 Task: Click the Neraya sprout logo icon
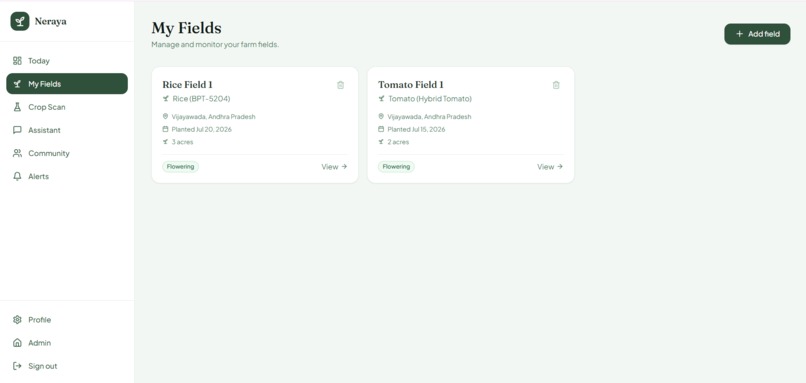click(x=20, y=21)
